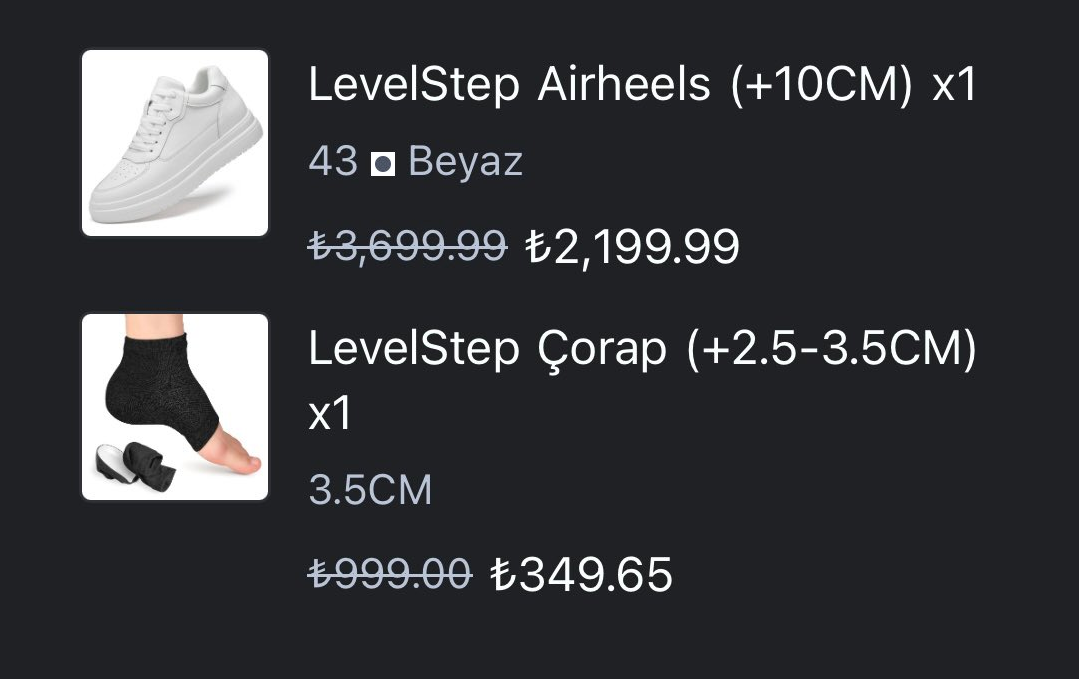The height and width of the screenshot is (679, 1079).
Task: Click the crossed-out ₺999.00 original price
Action: pos(389,574)
